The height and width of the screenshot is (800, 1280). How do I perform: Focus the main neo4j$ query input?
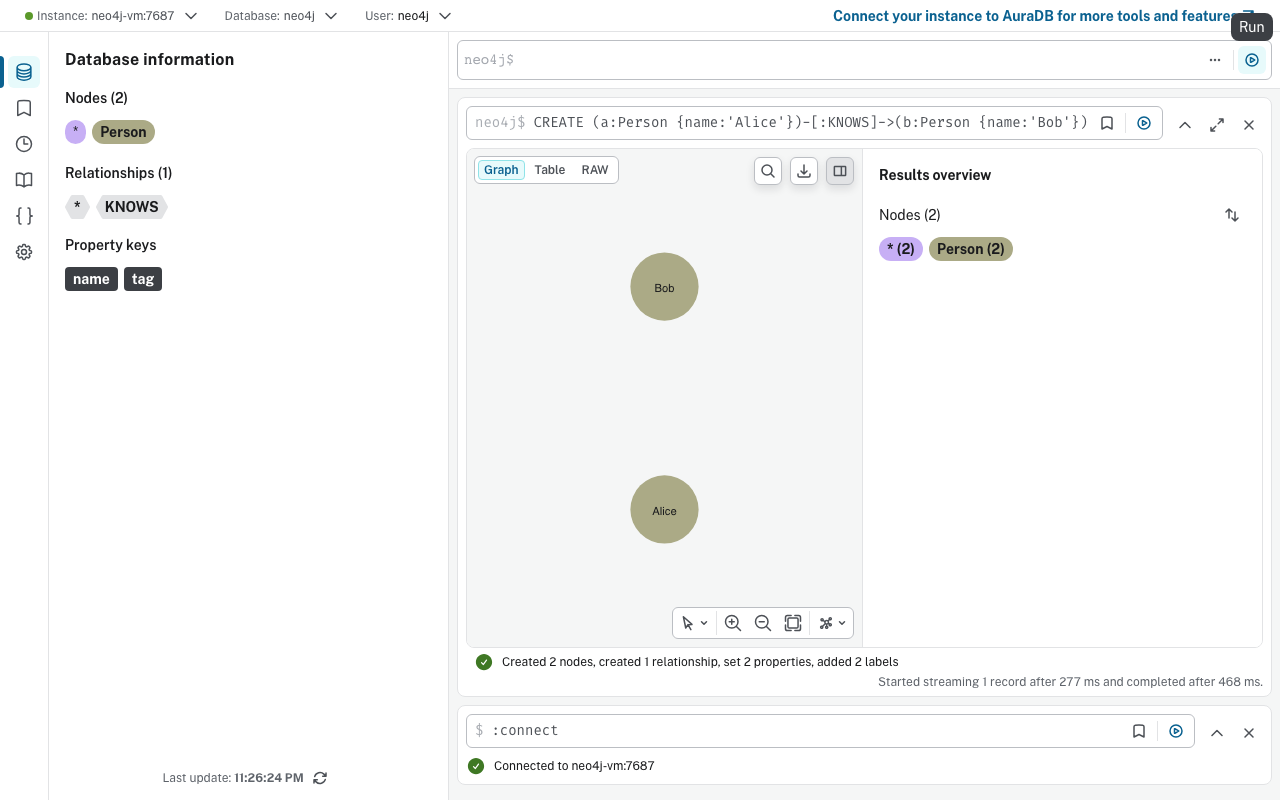click(x=830, y=60)
